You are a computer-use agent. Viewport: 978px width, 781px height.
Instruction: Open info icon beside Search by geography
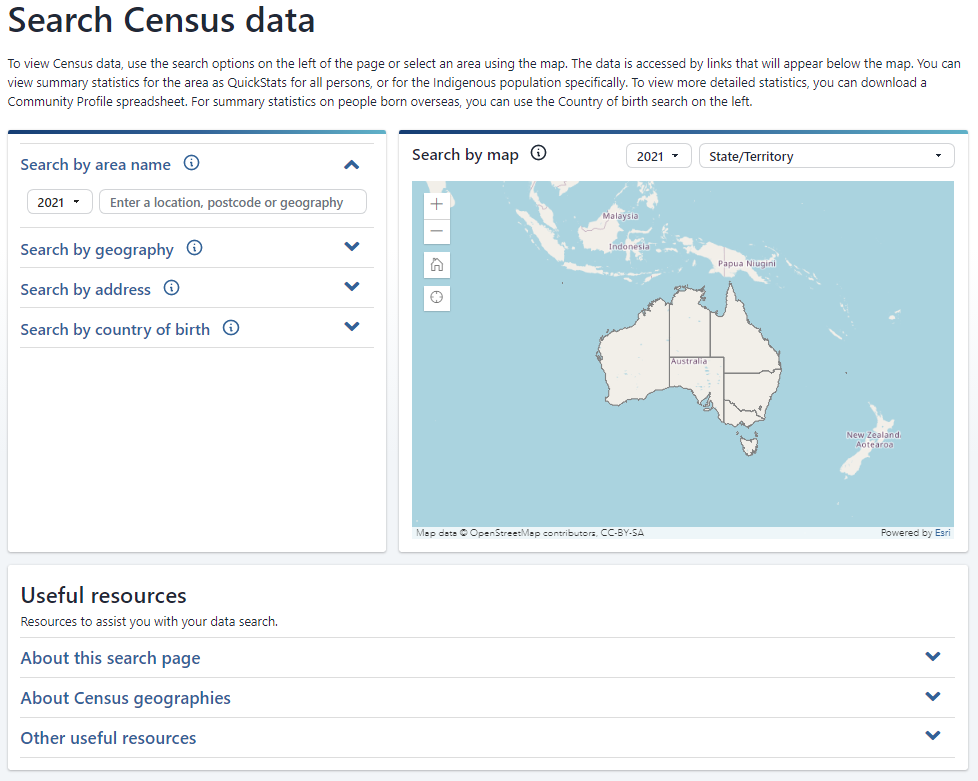coord(195,249)
